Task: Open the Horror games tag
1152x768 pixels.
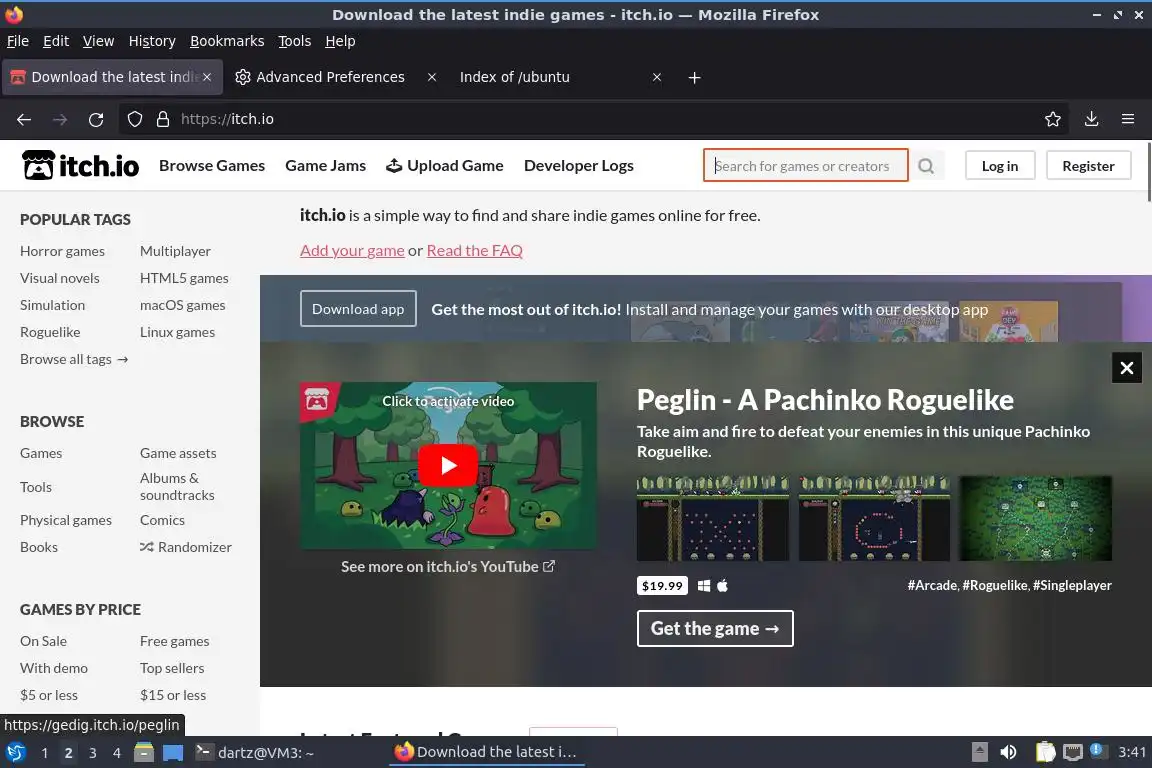Action: pyautogui.click(x=62, y=251)
